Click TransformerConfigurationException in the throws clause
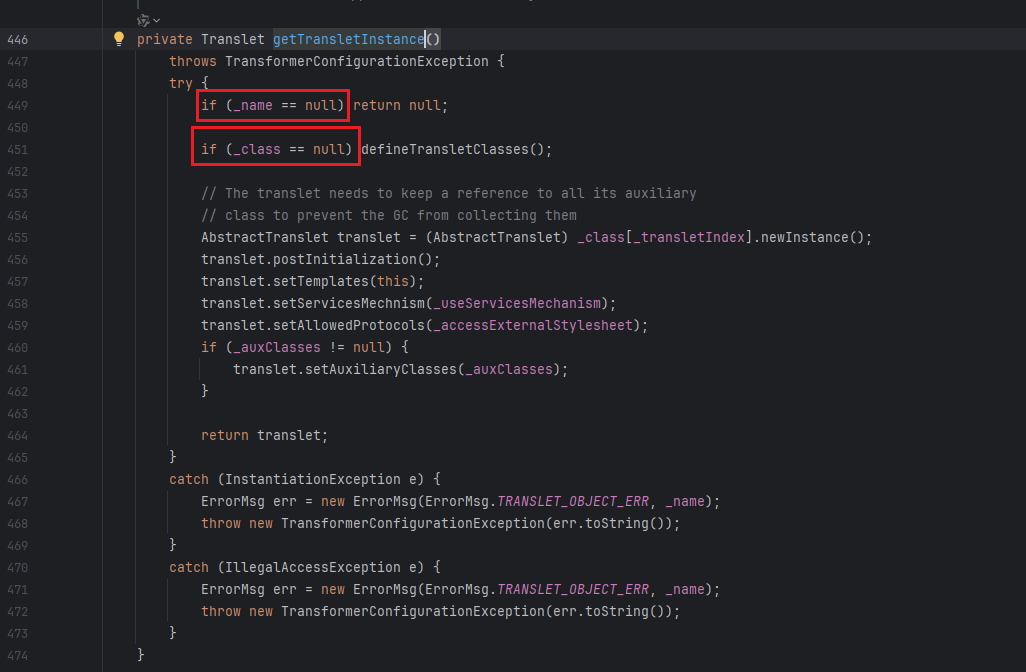The width and height of the screenshot is (1026, 672). (x=356, y=62)
